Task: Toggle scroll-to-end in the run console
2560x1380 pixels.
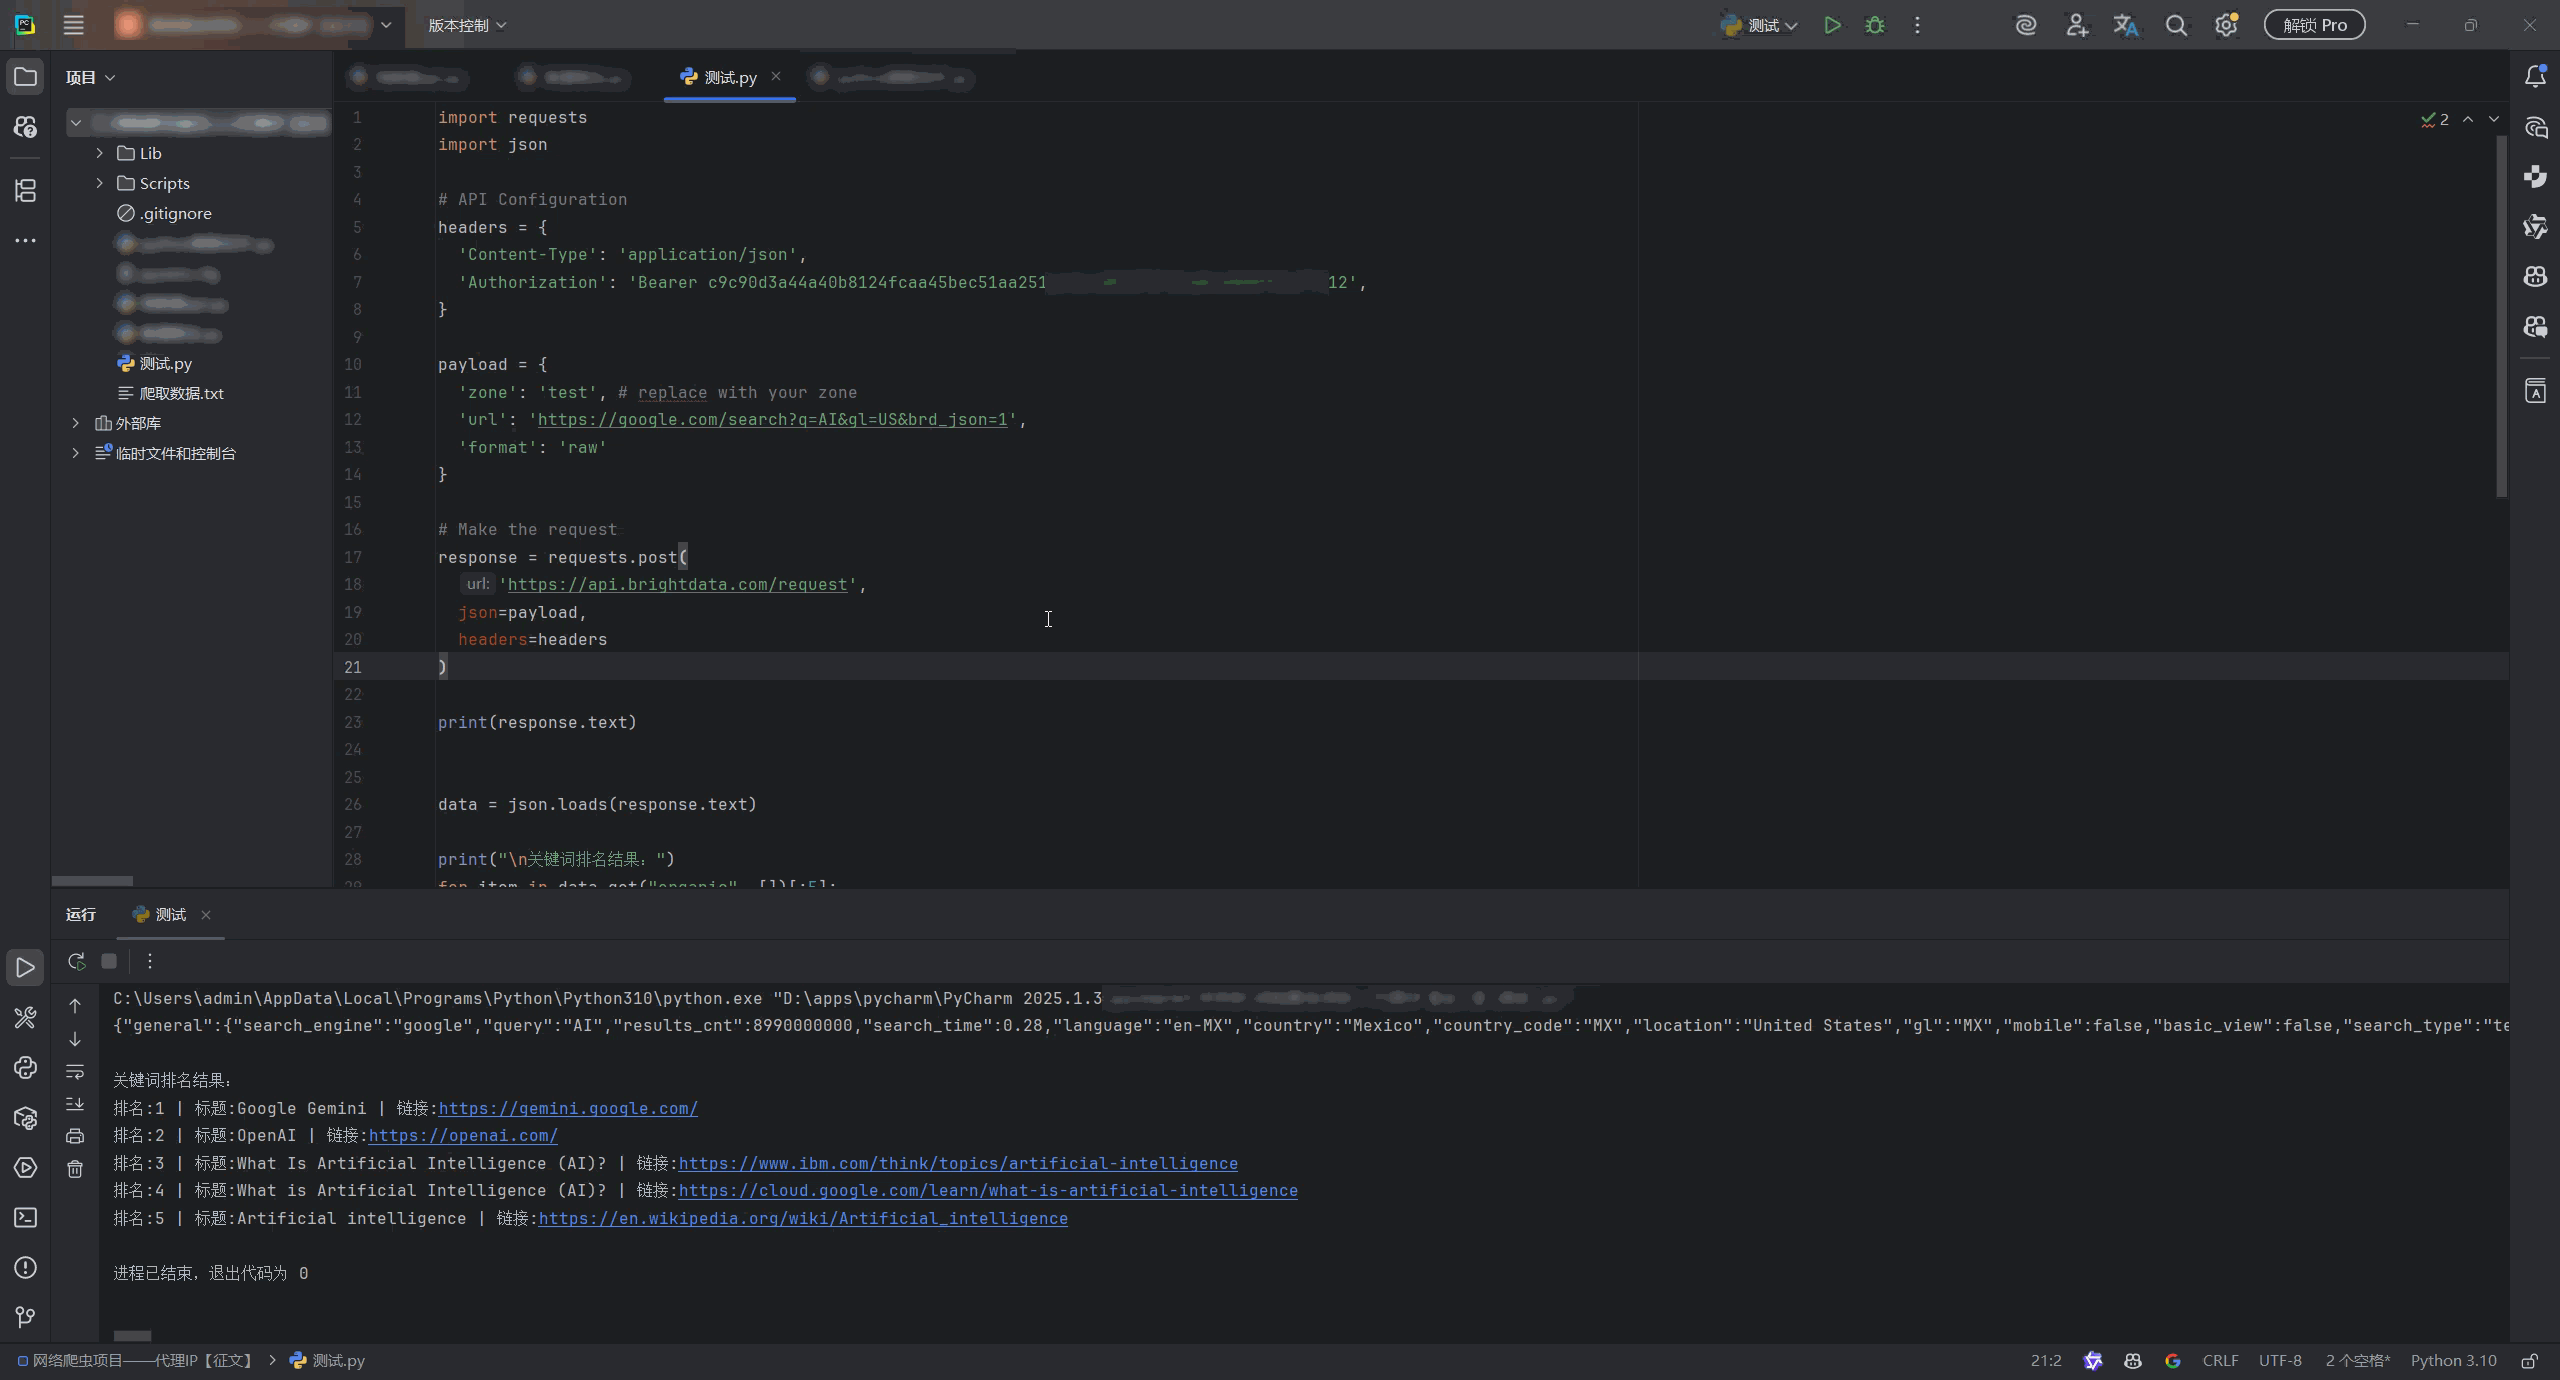Action: (75, 1104)
